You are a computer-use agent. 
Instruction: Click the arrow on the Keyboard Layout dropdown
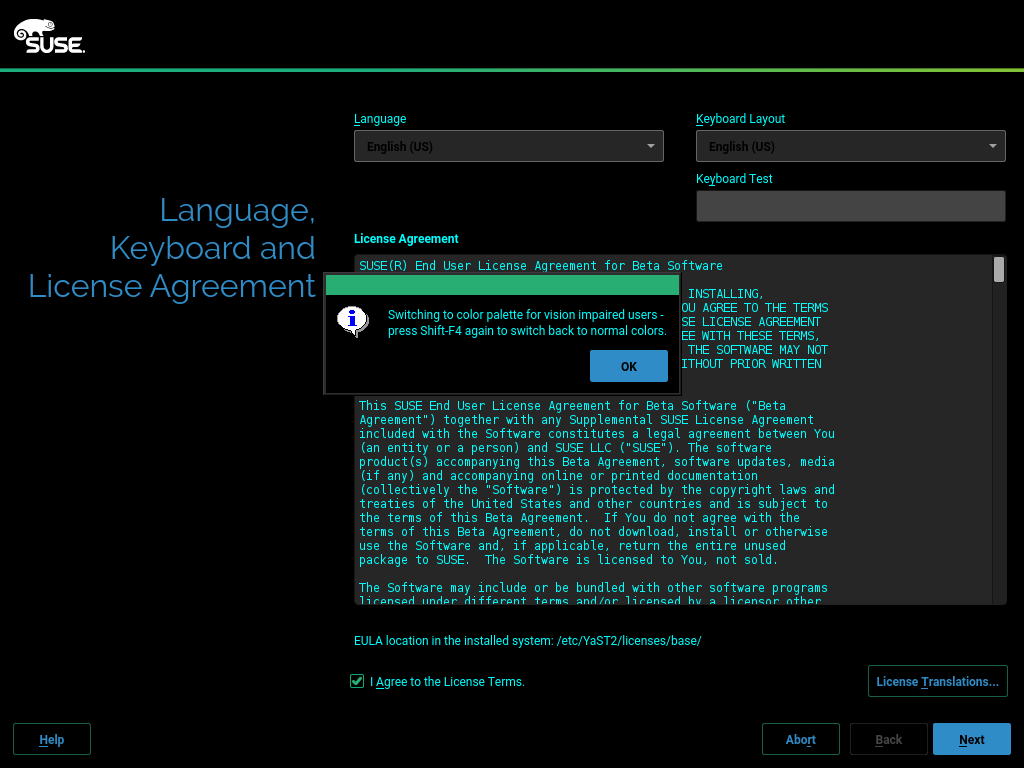pyautogui.click(x=992, y=146)
